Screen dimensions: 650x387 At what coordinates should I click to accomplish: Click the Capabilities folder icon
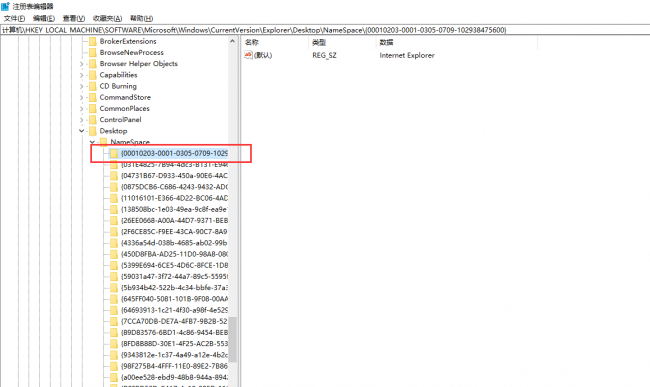tap(93, 75)
